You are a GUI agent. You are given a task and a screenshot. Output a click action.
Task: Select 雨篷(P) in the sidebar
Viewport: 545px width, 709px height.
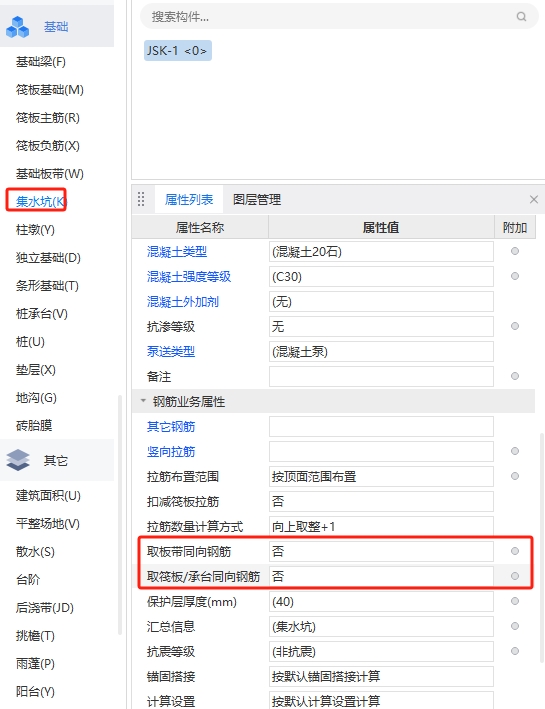[35, 664]
